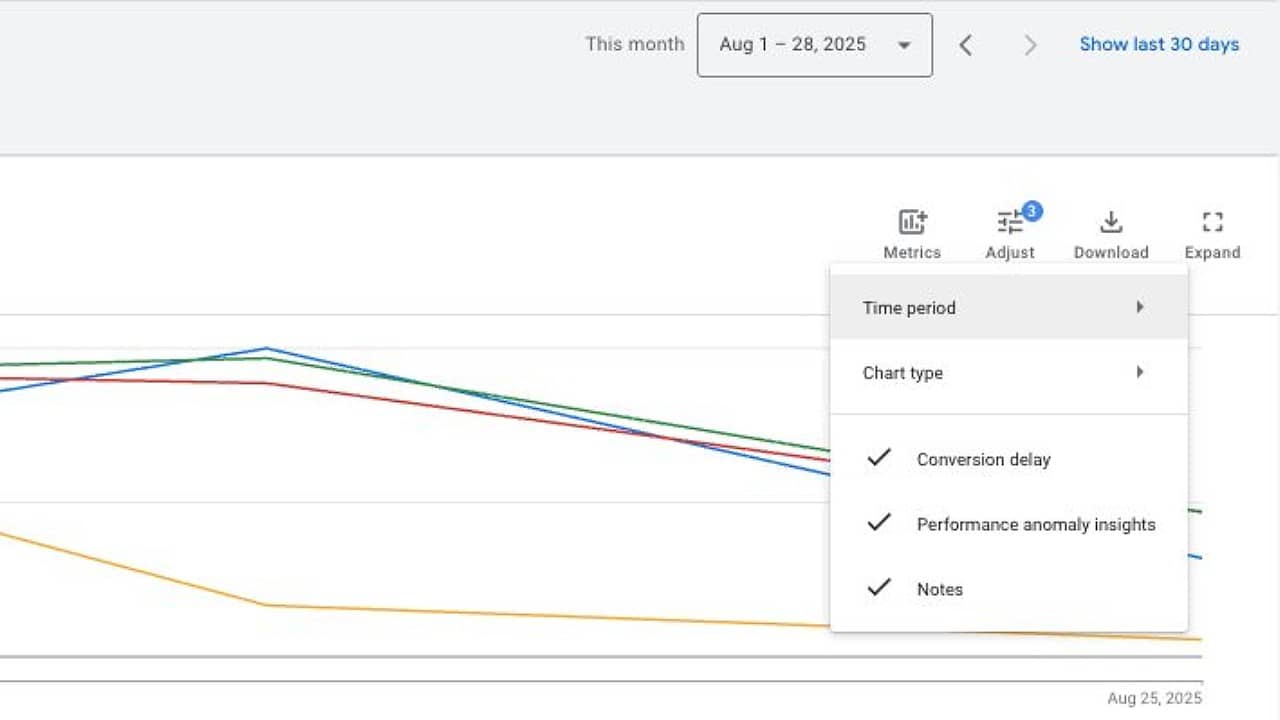Download the chart data

1110,222
